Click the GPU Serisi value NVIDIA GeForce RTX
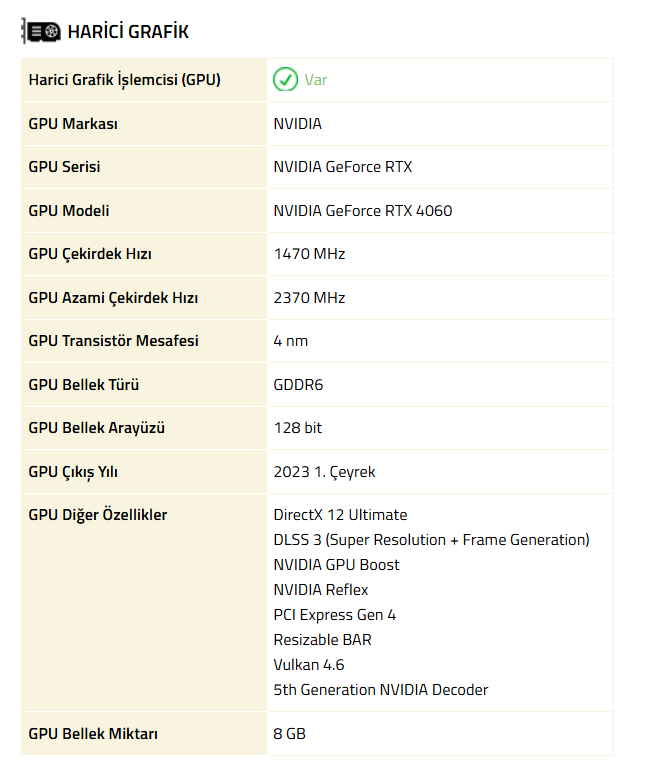The height and width of the screenshot is (777, 666). 343,167
